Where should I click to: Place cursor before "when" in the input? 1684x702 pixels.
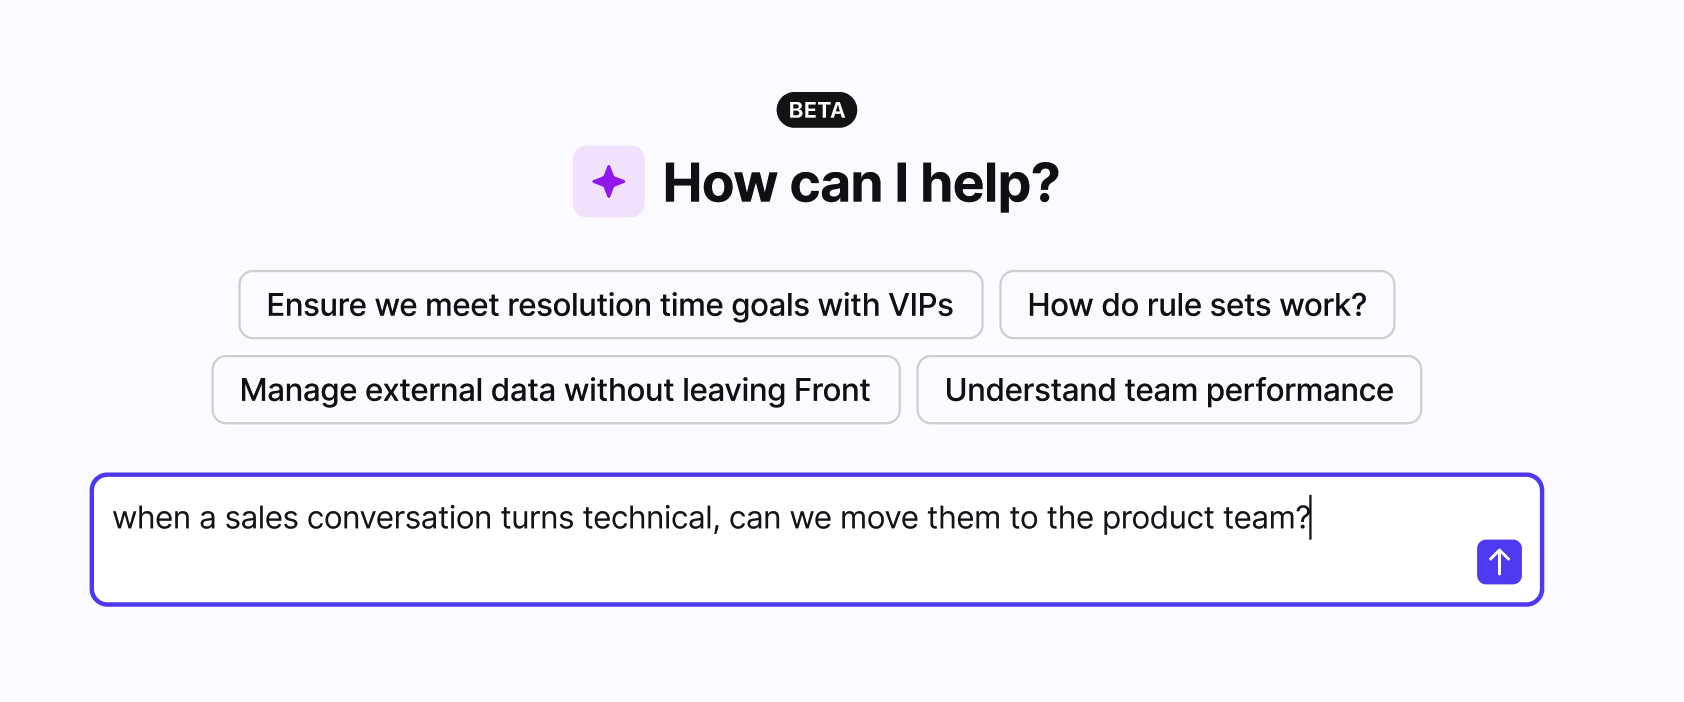pyautogui.click(x=113, y=518)
